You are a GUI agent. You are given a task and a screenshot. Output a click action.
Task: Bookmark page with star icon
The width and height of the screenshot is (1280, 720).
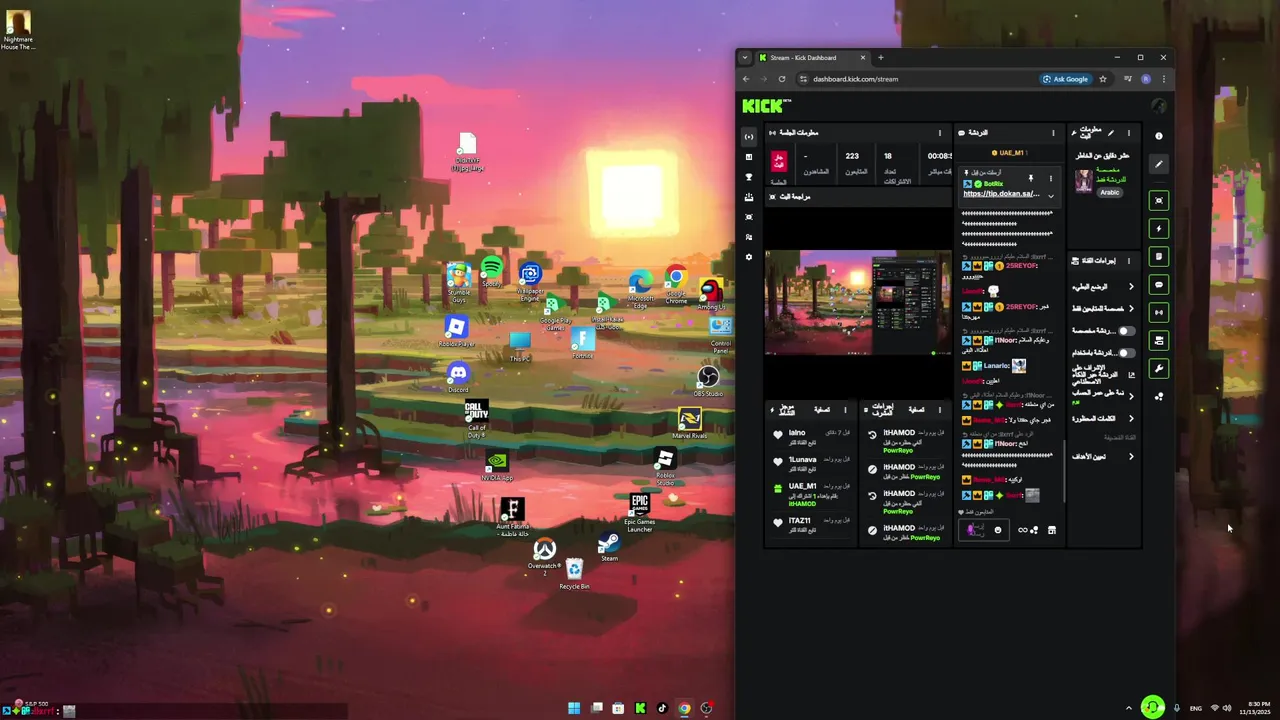[x=1103, y=79]
